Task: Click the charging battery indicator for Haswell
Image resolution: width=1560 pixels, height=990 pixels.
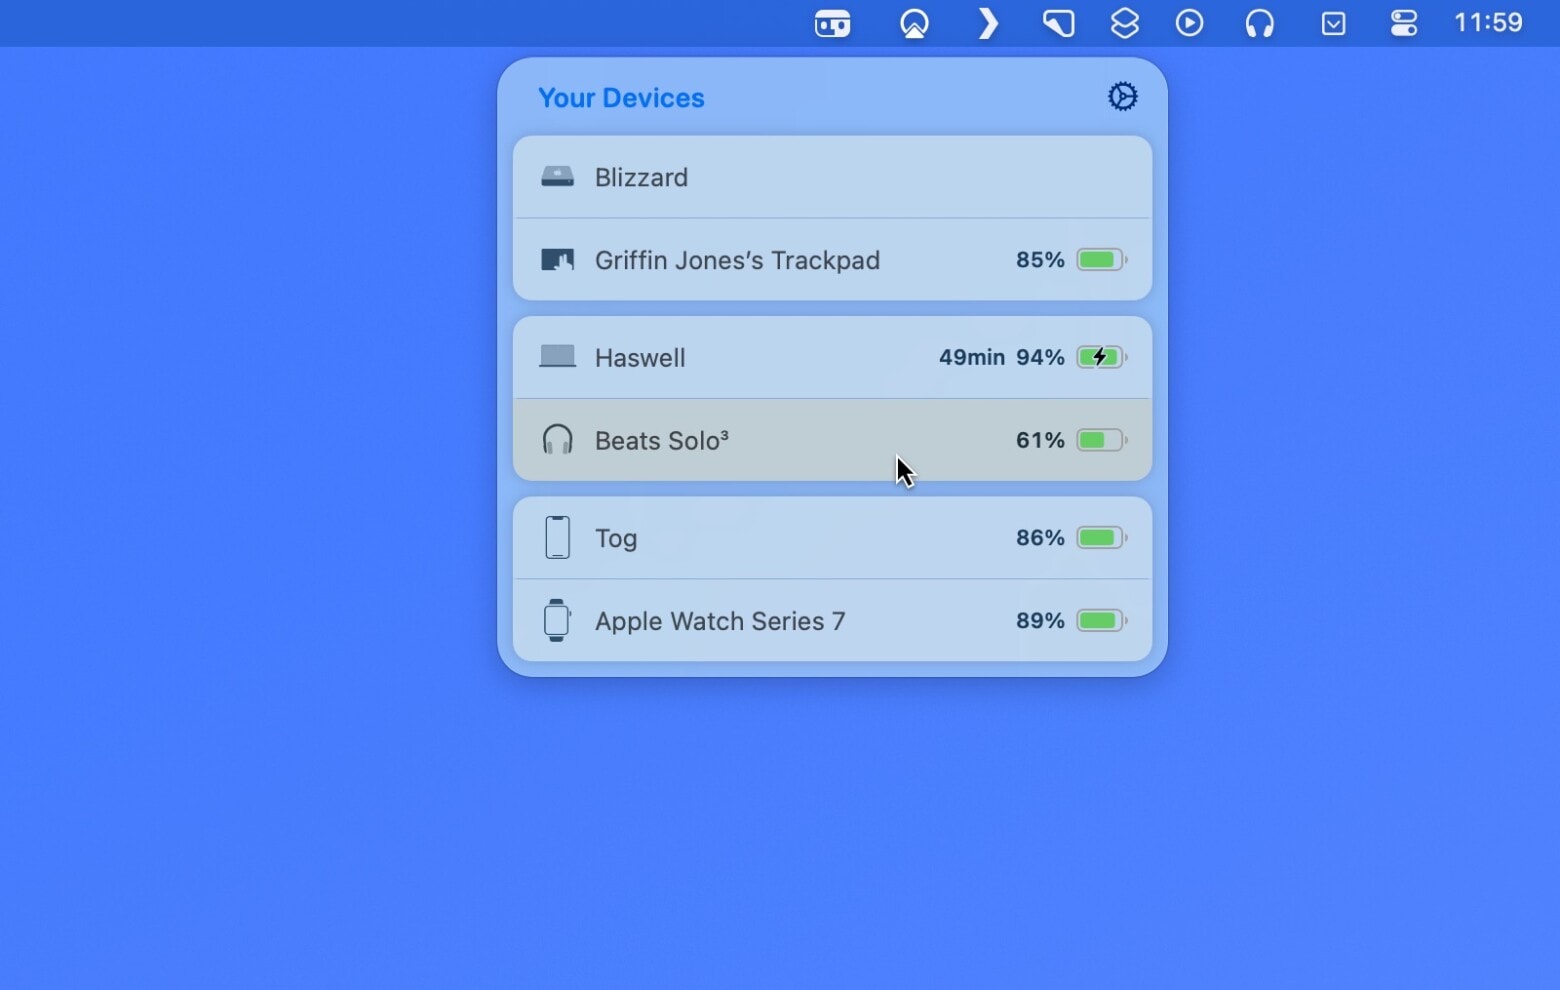Action: click(x=1100, y=357)
